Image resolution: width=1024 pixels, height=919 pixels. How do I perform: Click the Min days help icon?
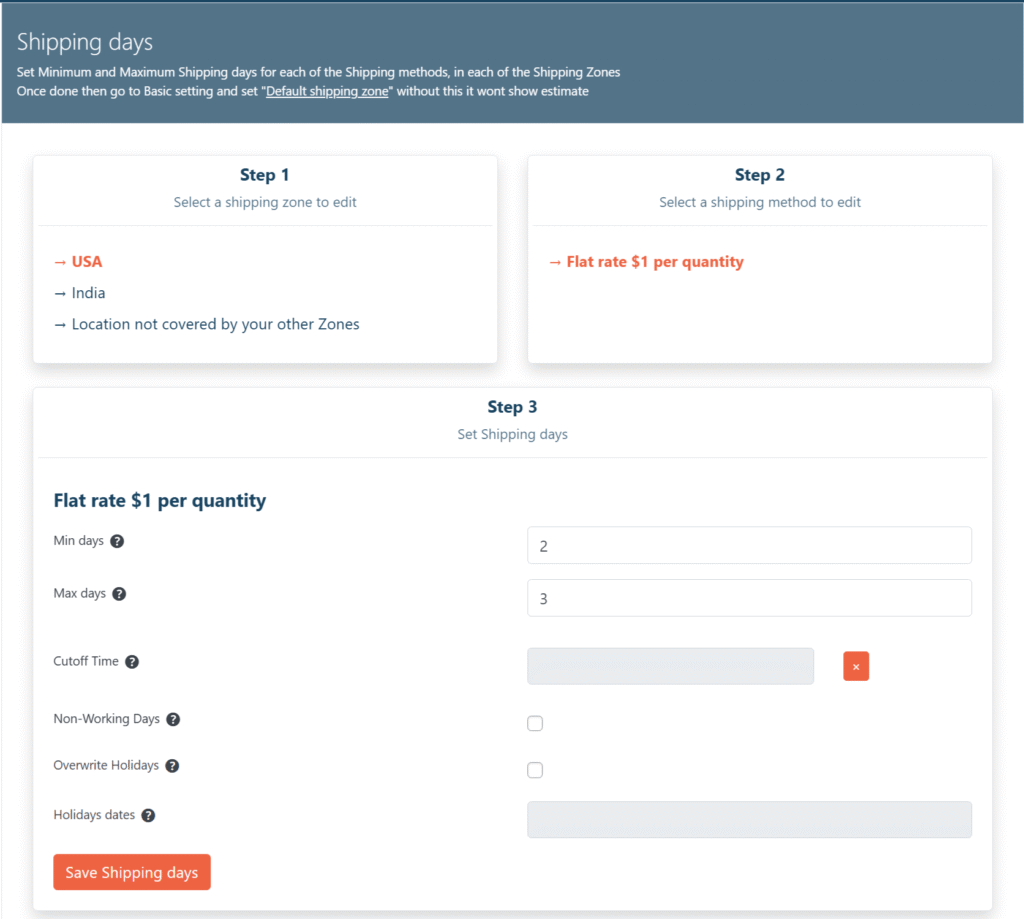click(x=117, y=541)
